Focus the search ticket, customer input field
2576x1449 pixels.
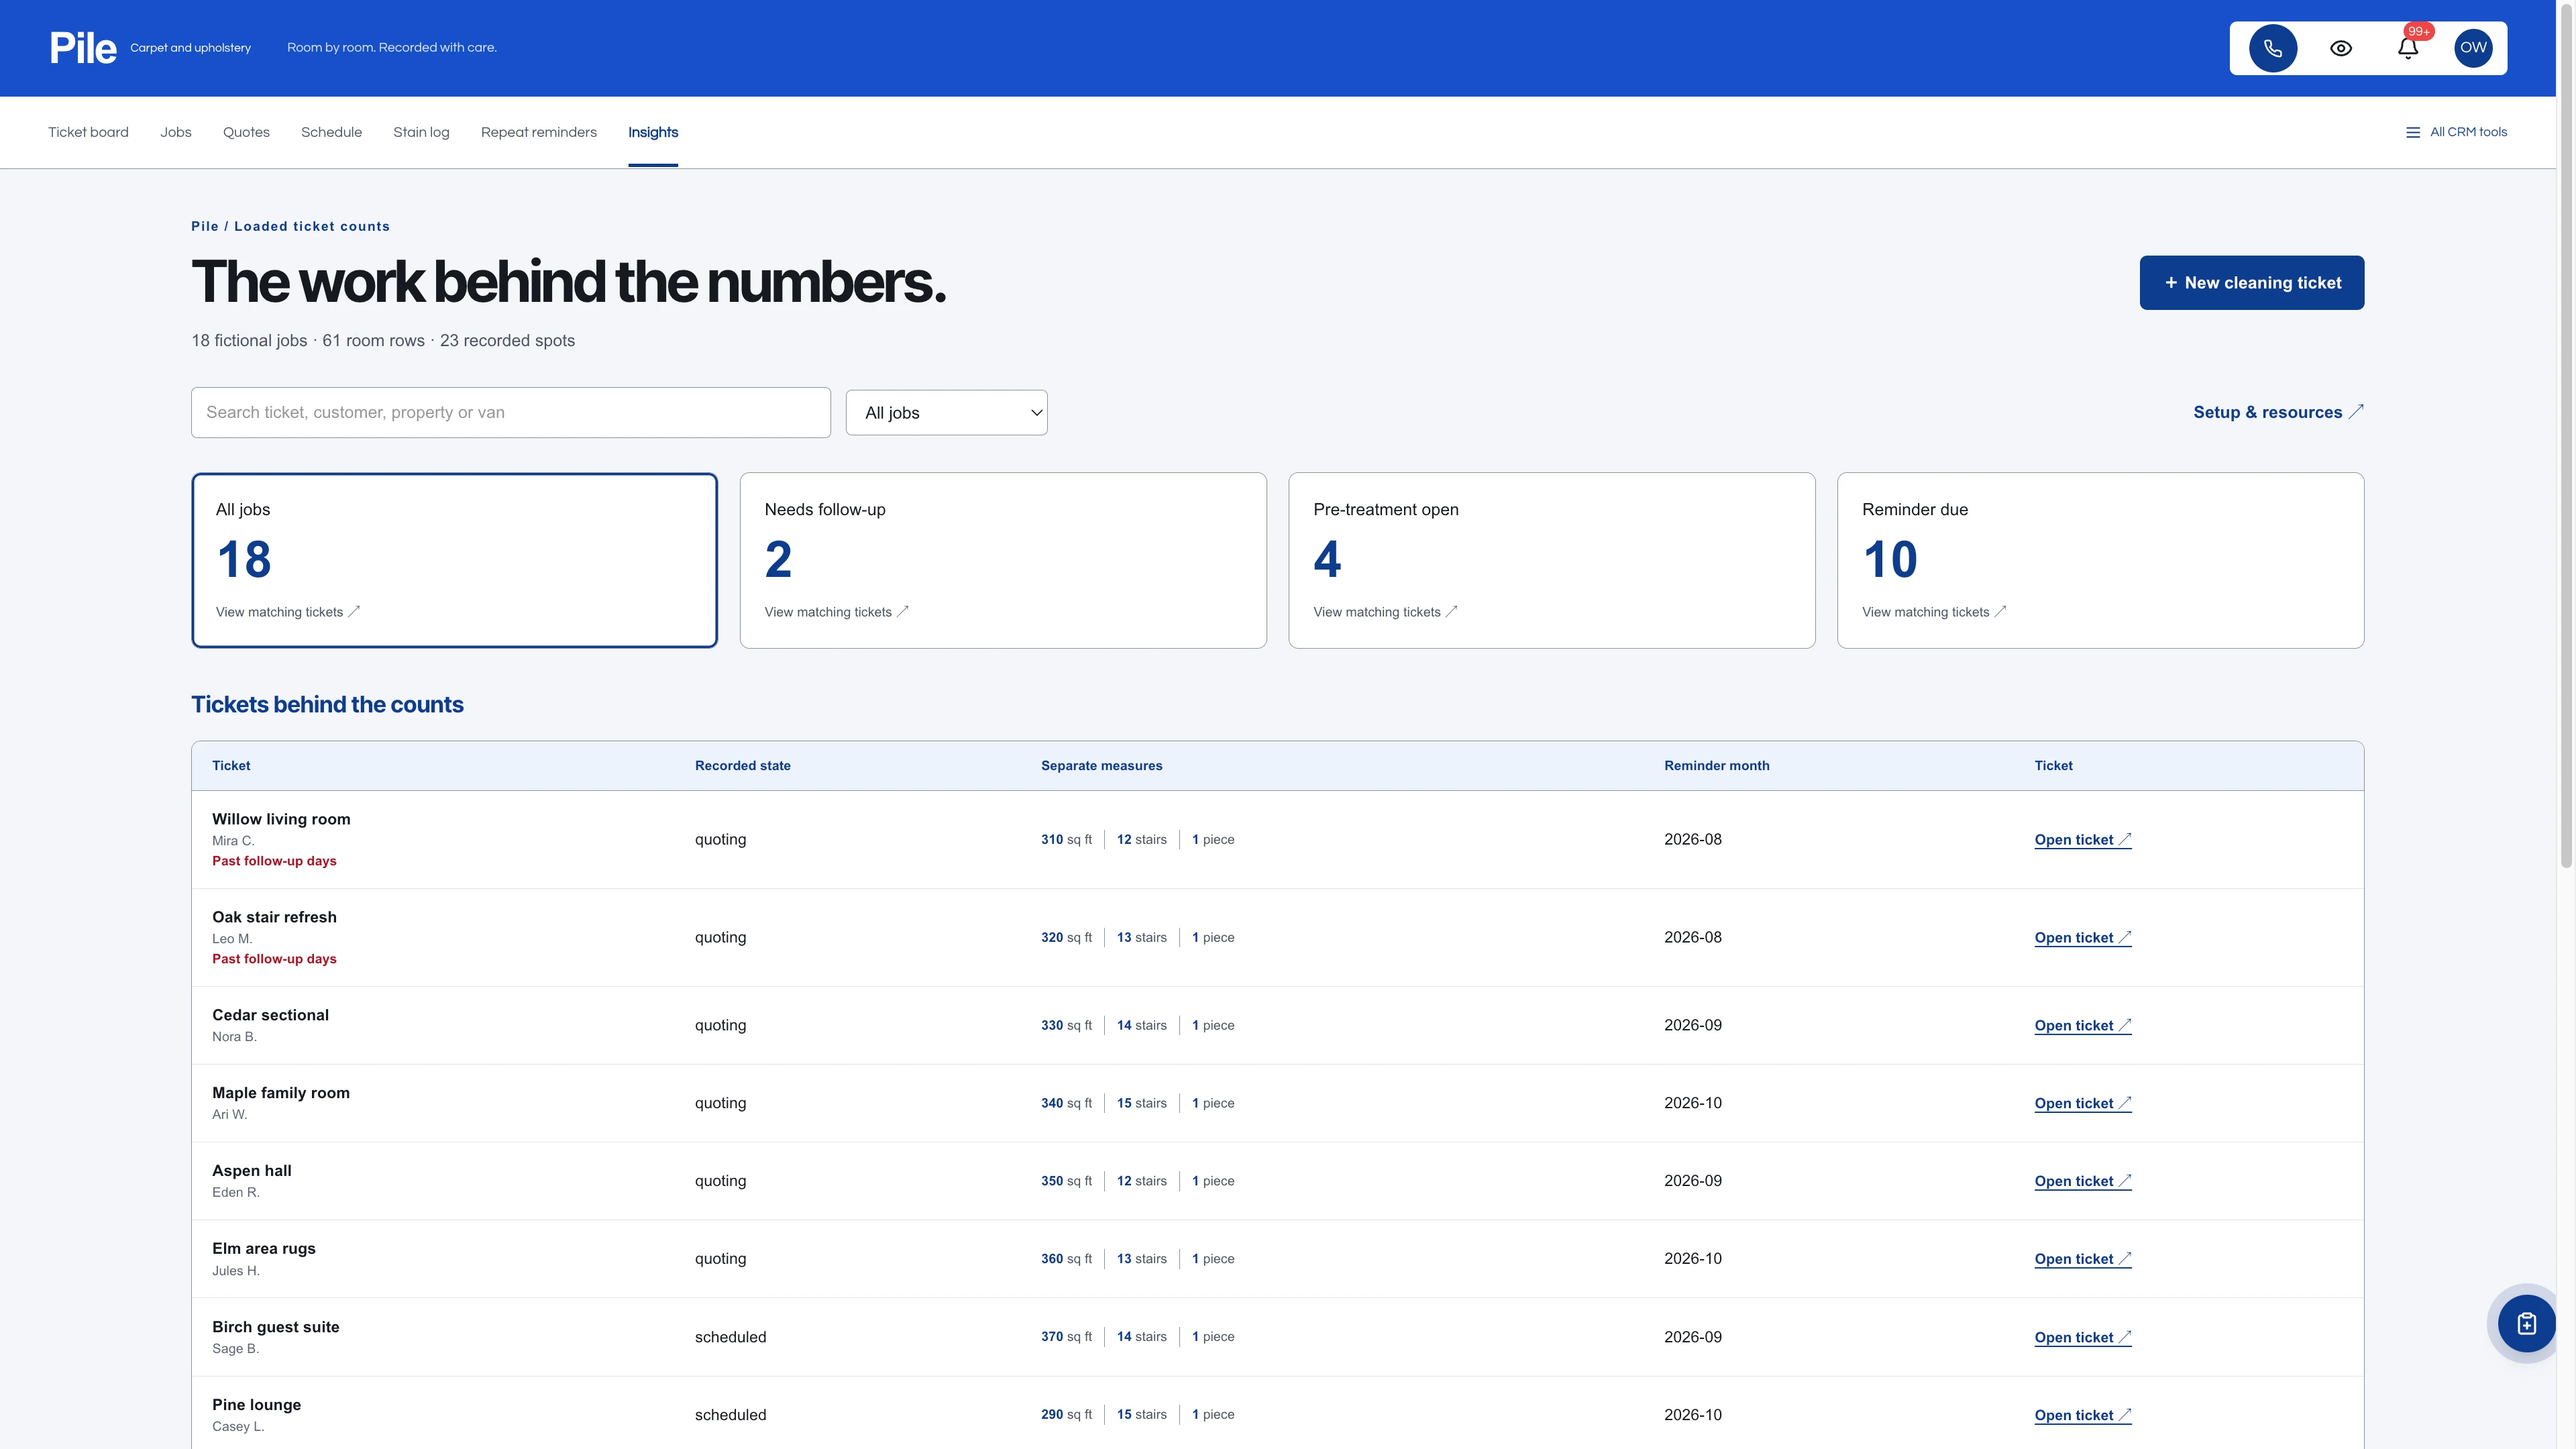point(511,412)
